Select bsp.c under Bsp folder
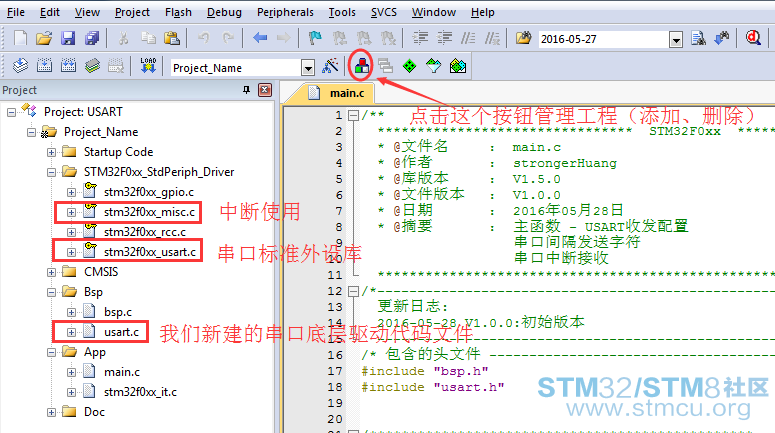This screenshot has height=433, width=775. (x=118, y=312)
